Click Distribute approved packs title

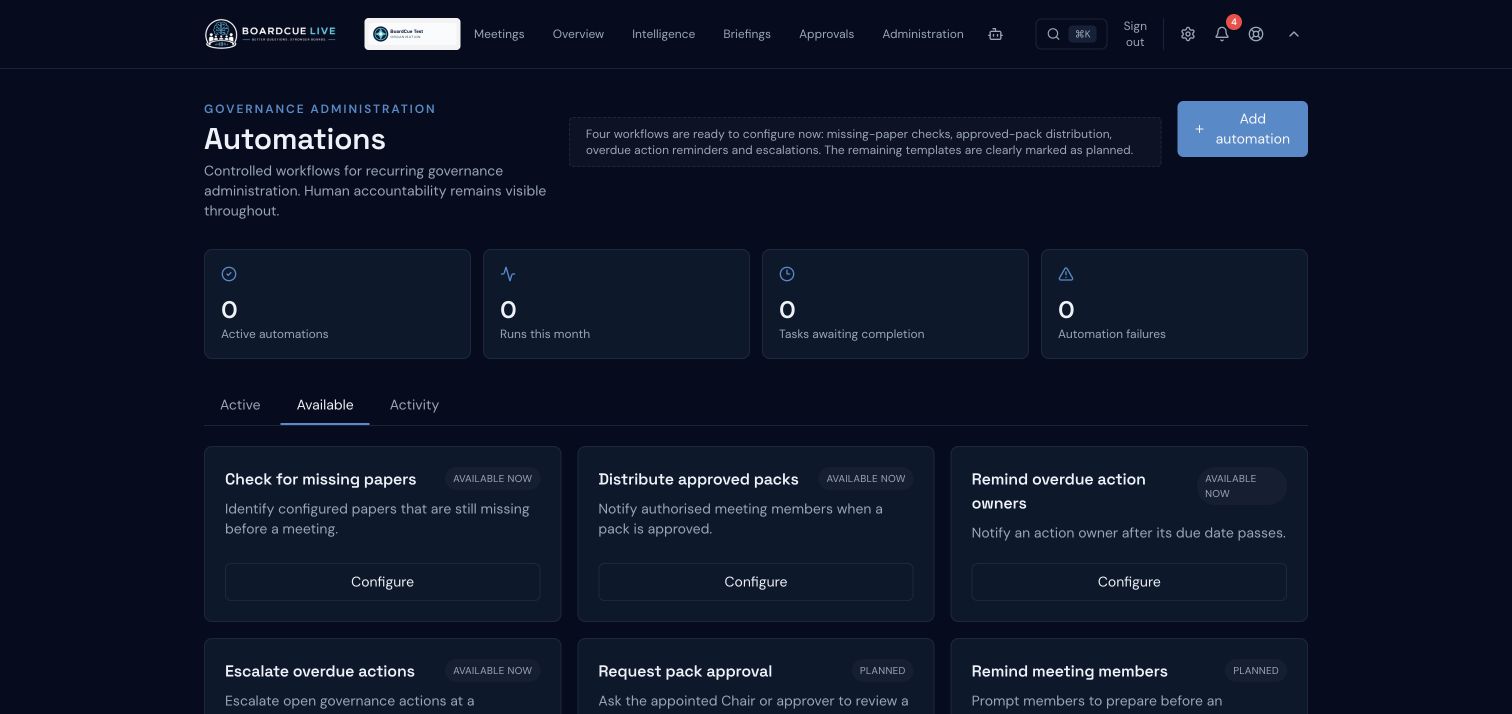point(698,479)
